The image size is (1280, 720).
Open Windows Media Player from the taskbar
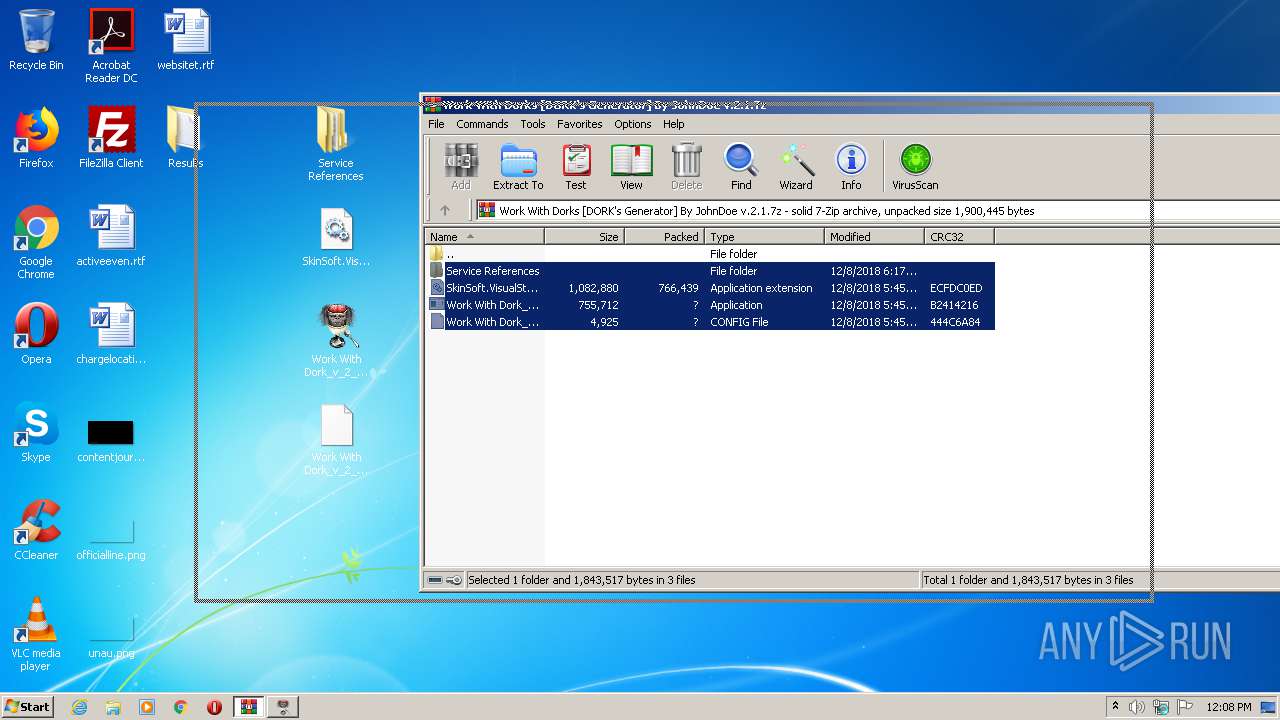pos(147,707)
